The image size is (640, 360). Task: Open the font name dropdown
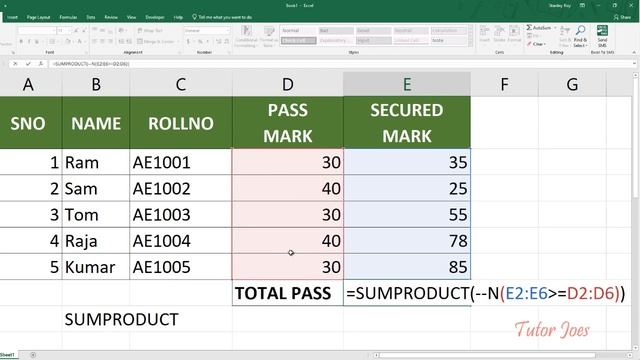tap(53, 31)
